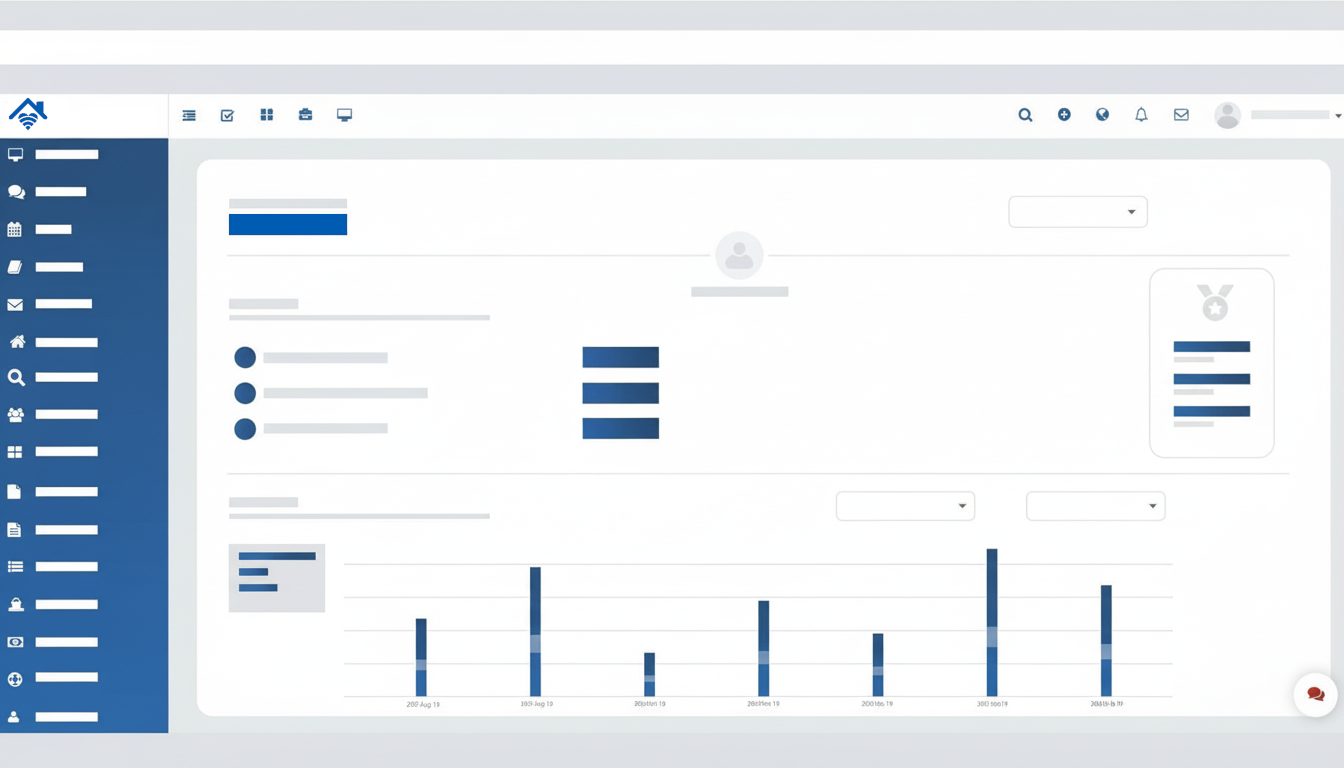Select the third round bullet in the list
1344x768 pixels.
[x=245, y=429]
